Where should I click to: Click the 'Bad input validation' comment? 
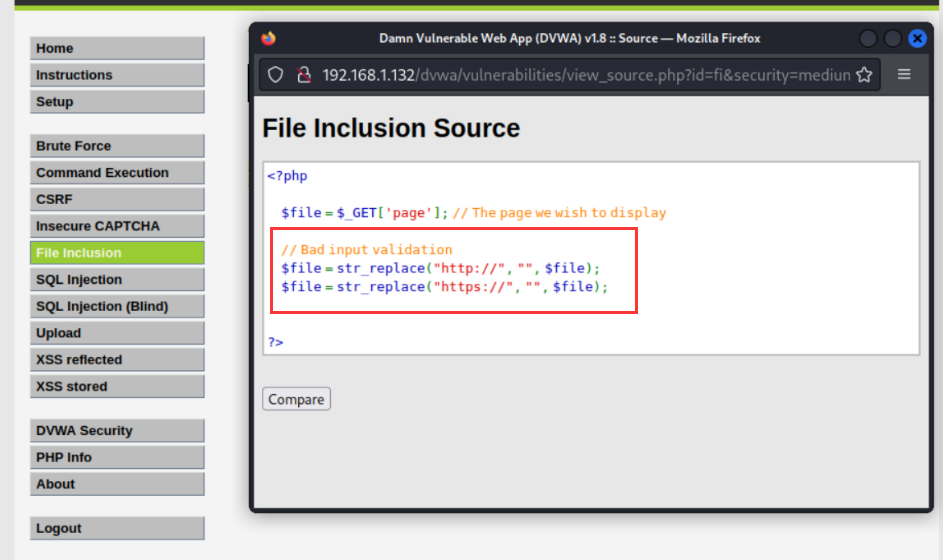[x=366, y=250]
